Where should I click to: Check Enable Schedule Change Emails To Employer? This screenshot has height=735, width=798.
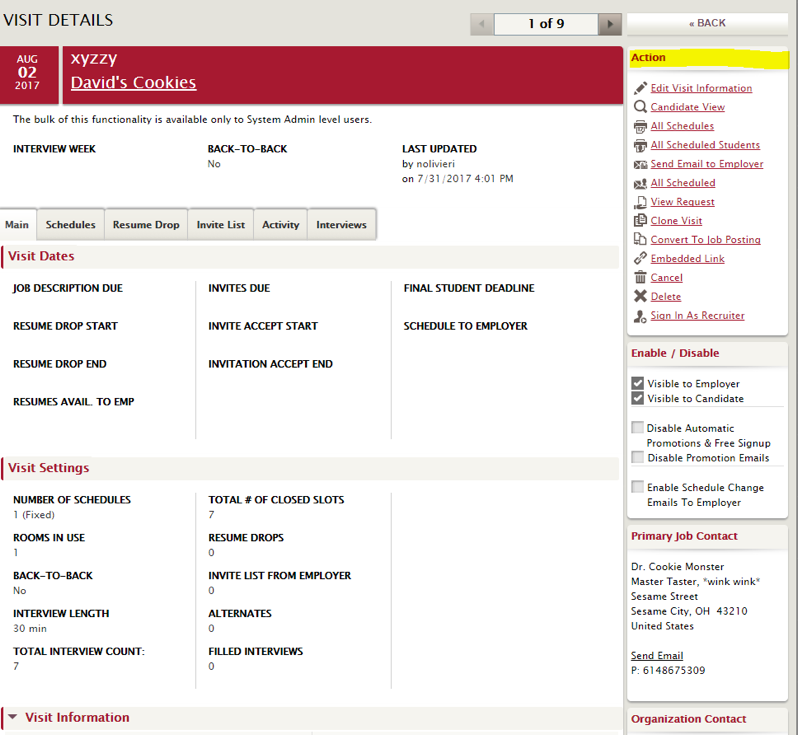637,487
